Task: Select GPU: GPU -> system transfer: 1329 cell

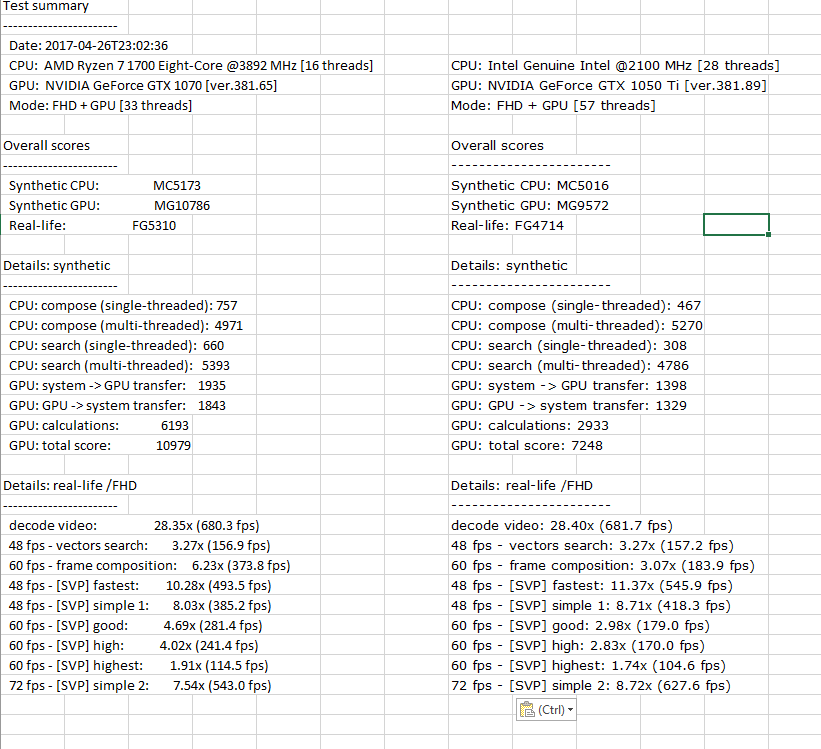Action: (569, 405)
